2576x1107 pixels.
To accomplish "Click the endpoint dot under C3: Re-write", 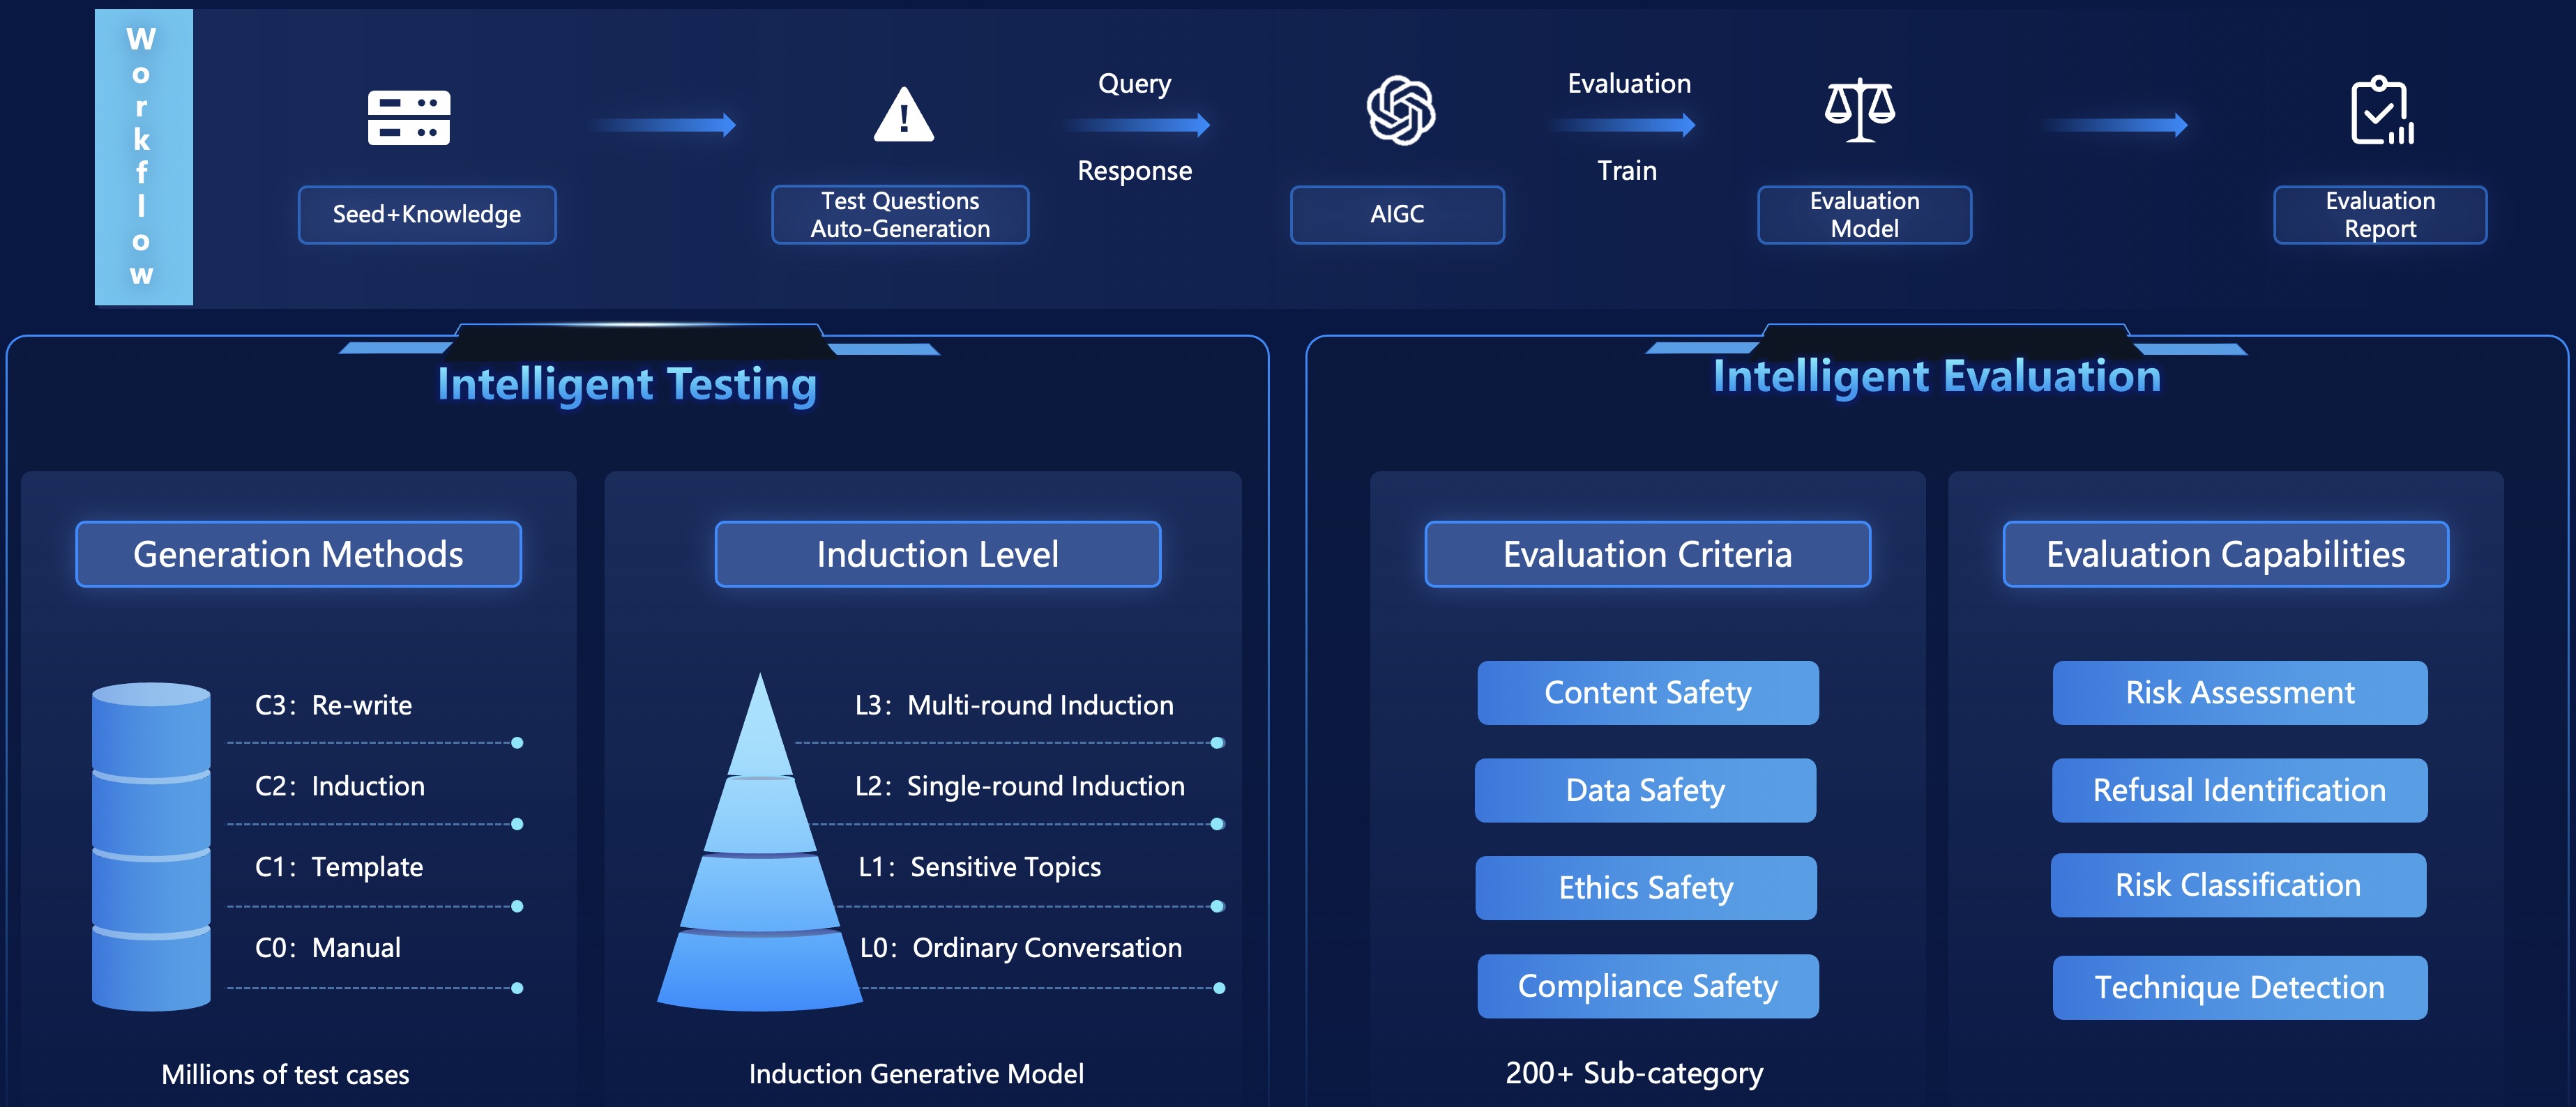I will pyautogui.click(x=517, y=743).
